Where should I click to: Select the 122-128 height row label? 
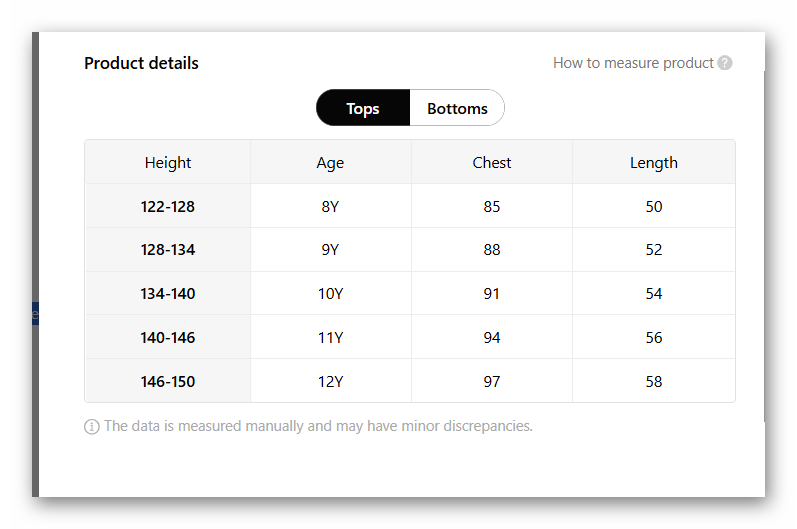point(168,207)
